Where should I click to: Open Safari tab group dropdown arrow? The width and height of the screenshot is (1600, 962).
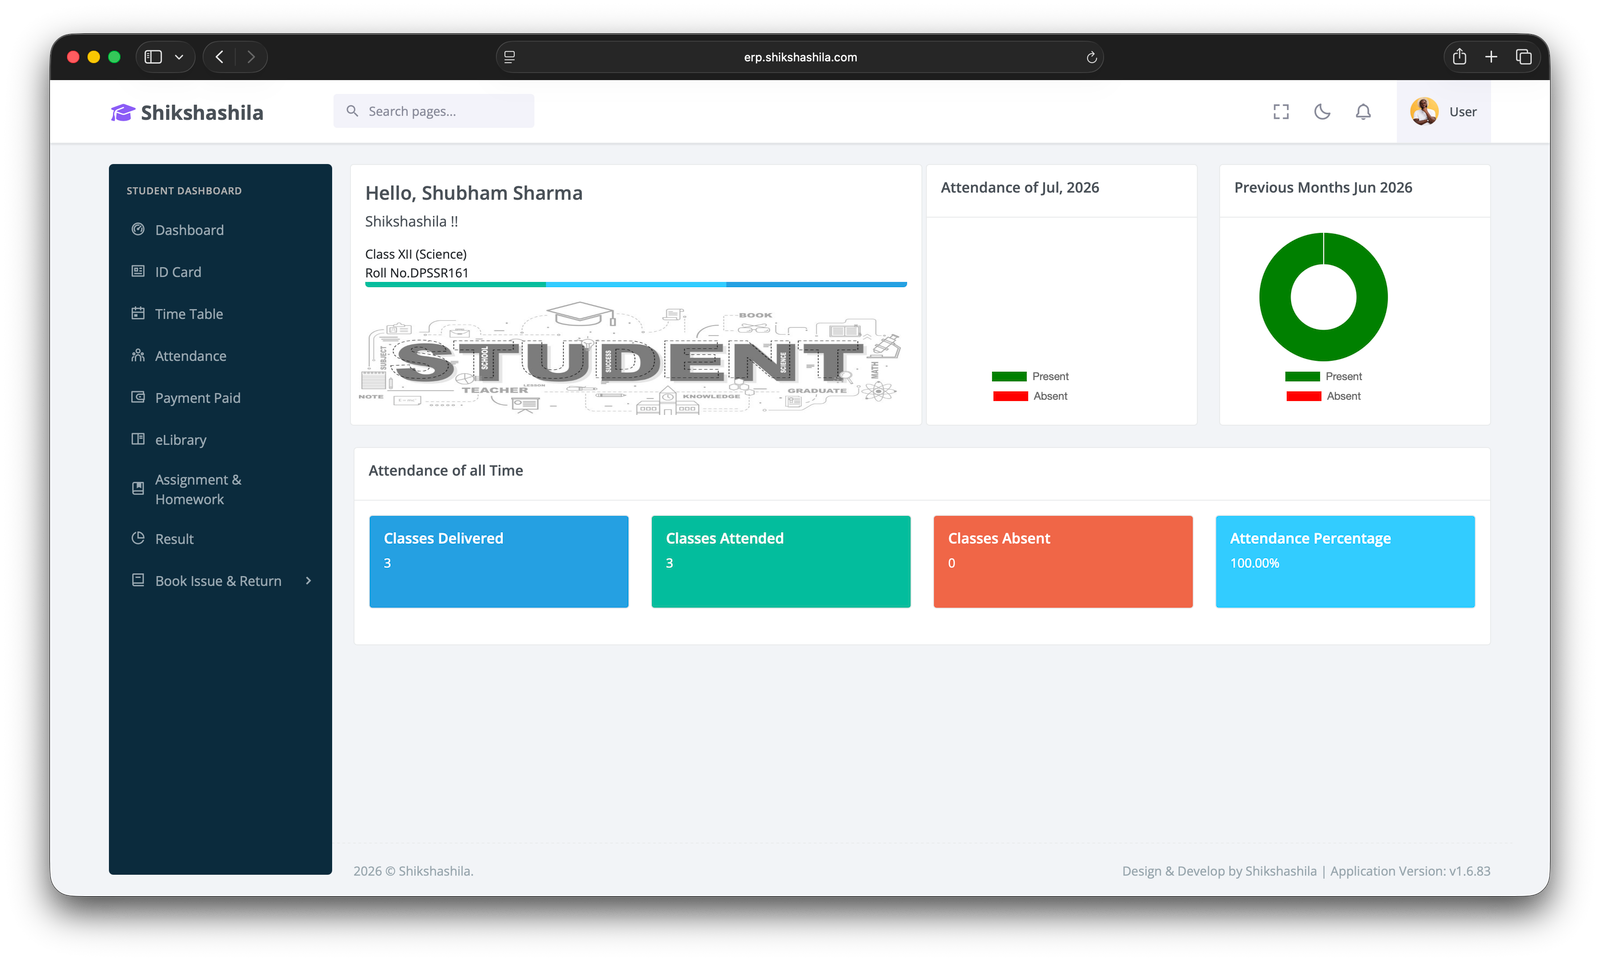pos(179,57)
